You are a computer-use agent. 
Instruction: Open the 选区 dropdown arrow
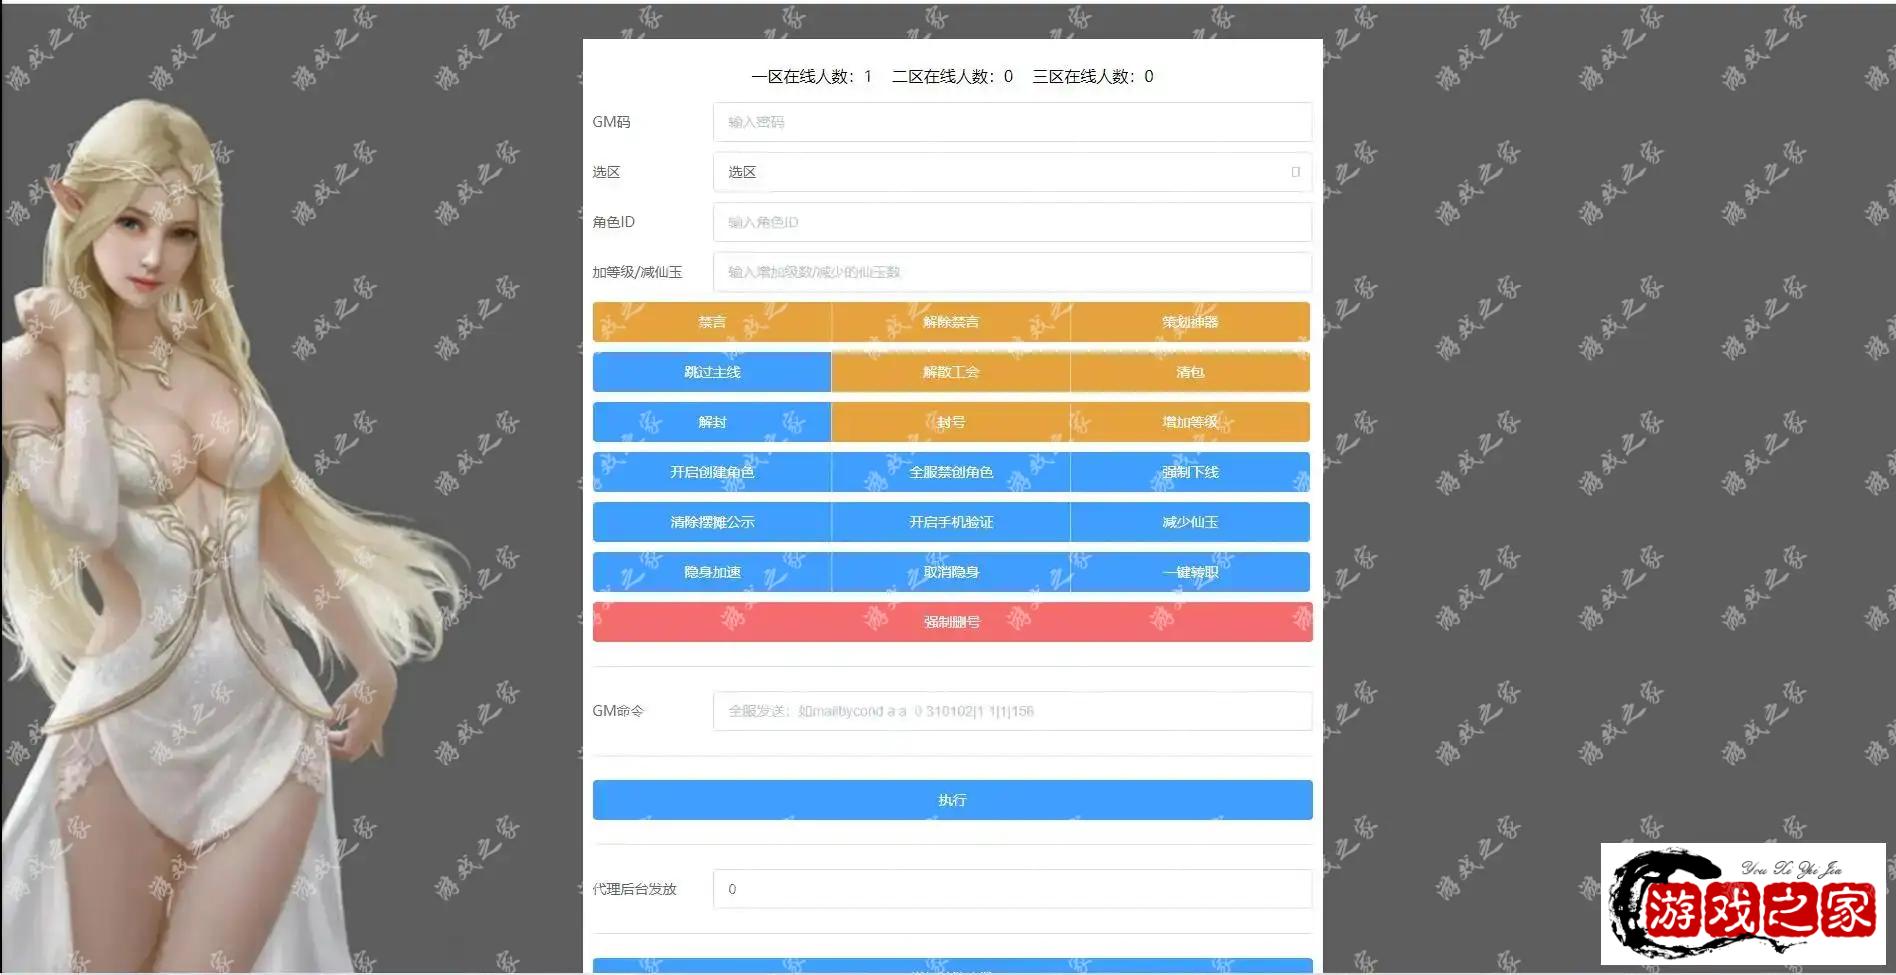point(1295,172)
